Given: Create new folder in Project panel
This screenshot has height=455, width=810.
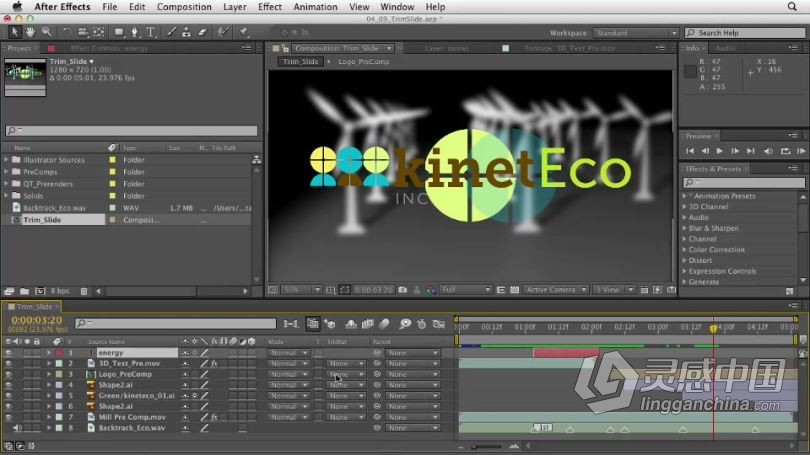Looking at the screenshot, I should (x=24, y=291).
